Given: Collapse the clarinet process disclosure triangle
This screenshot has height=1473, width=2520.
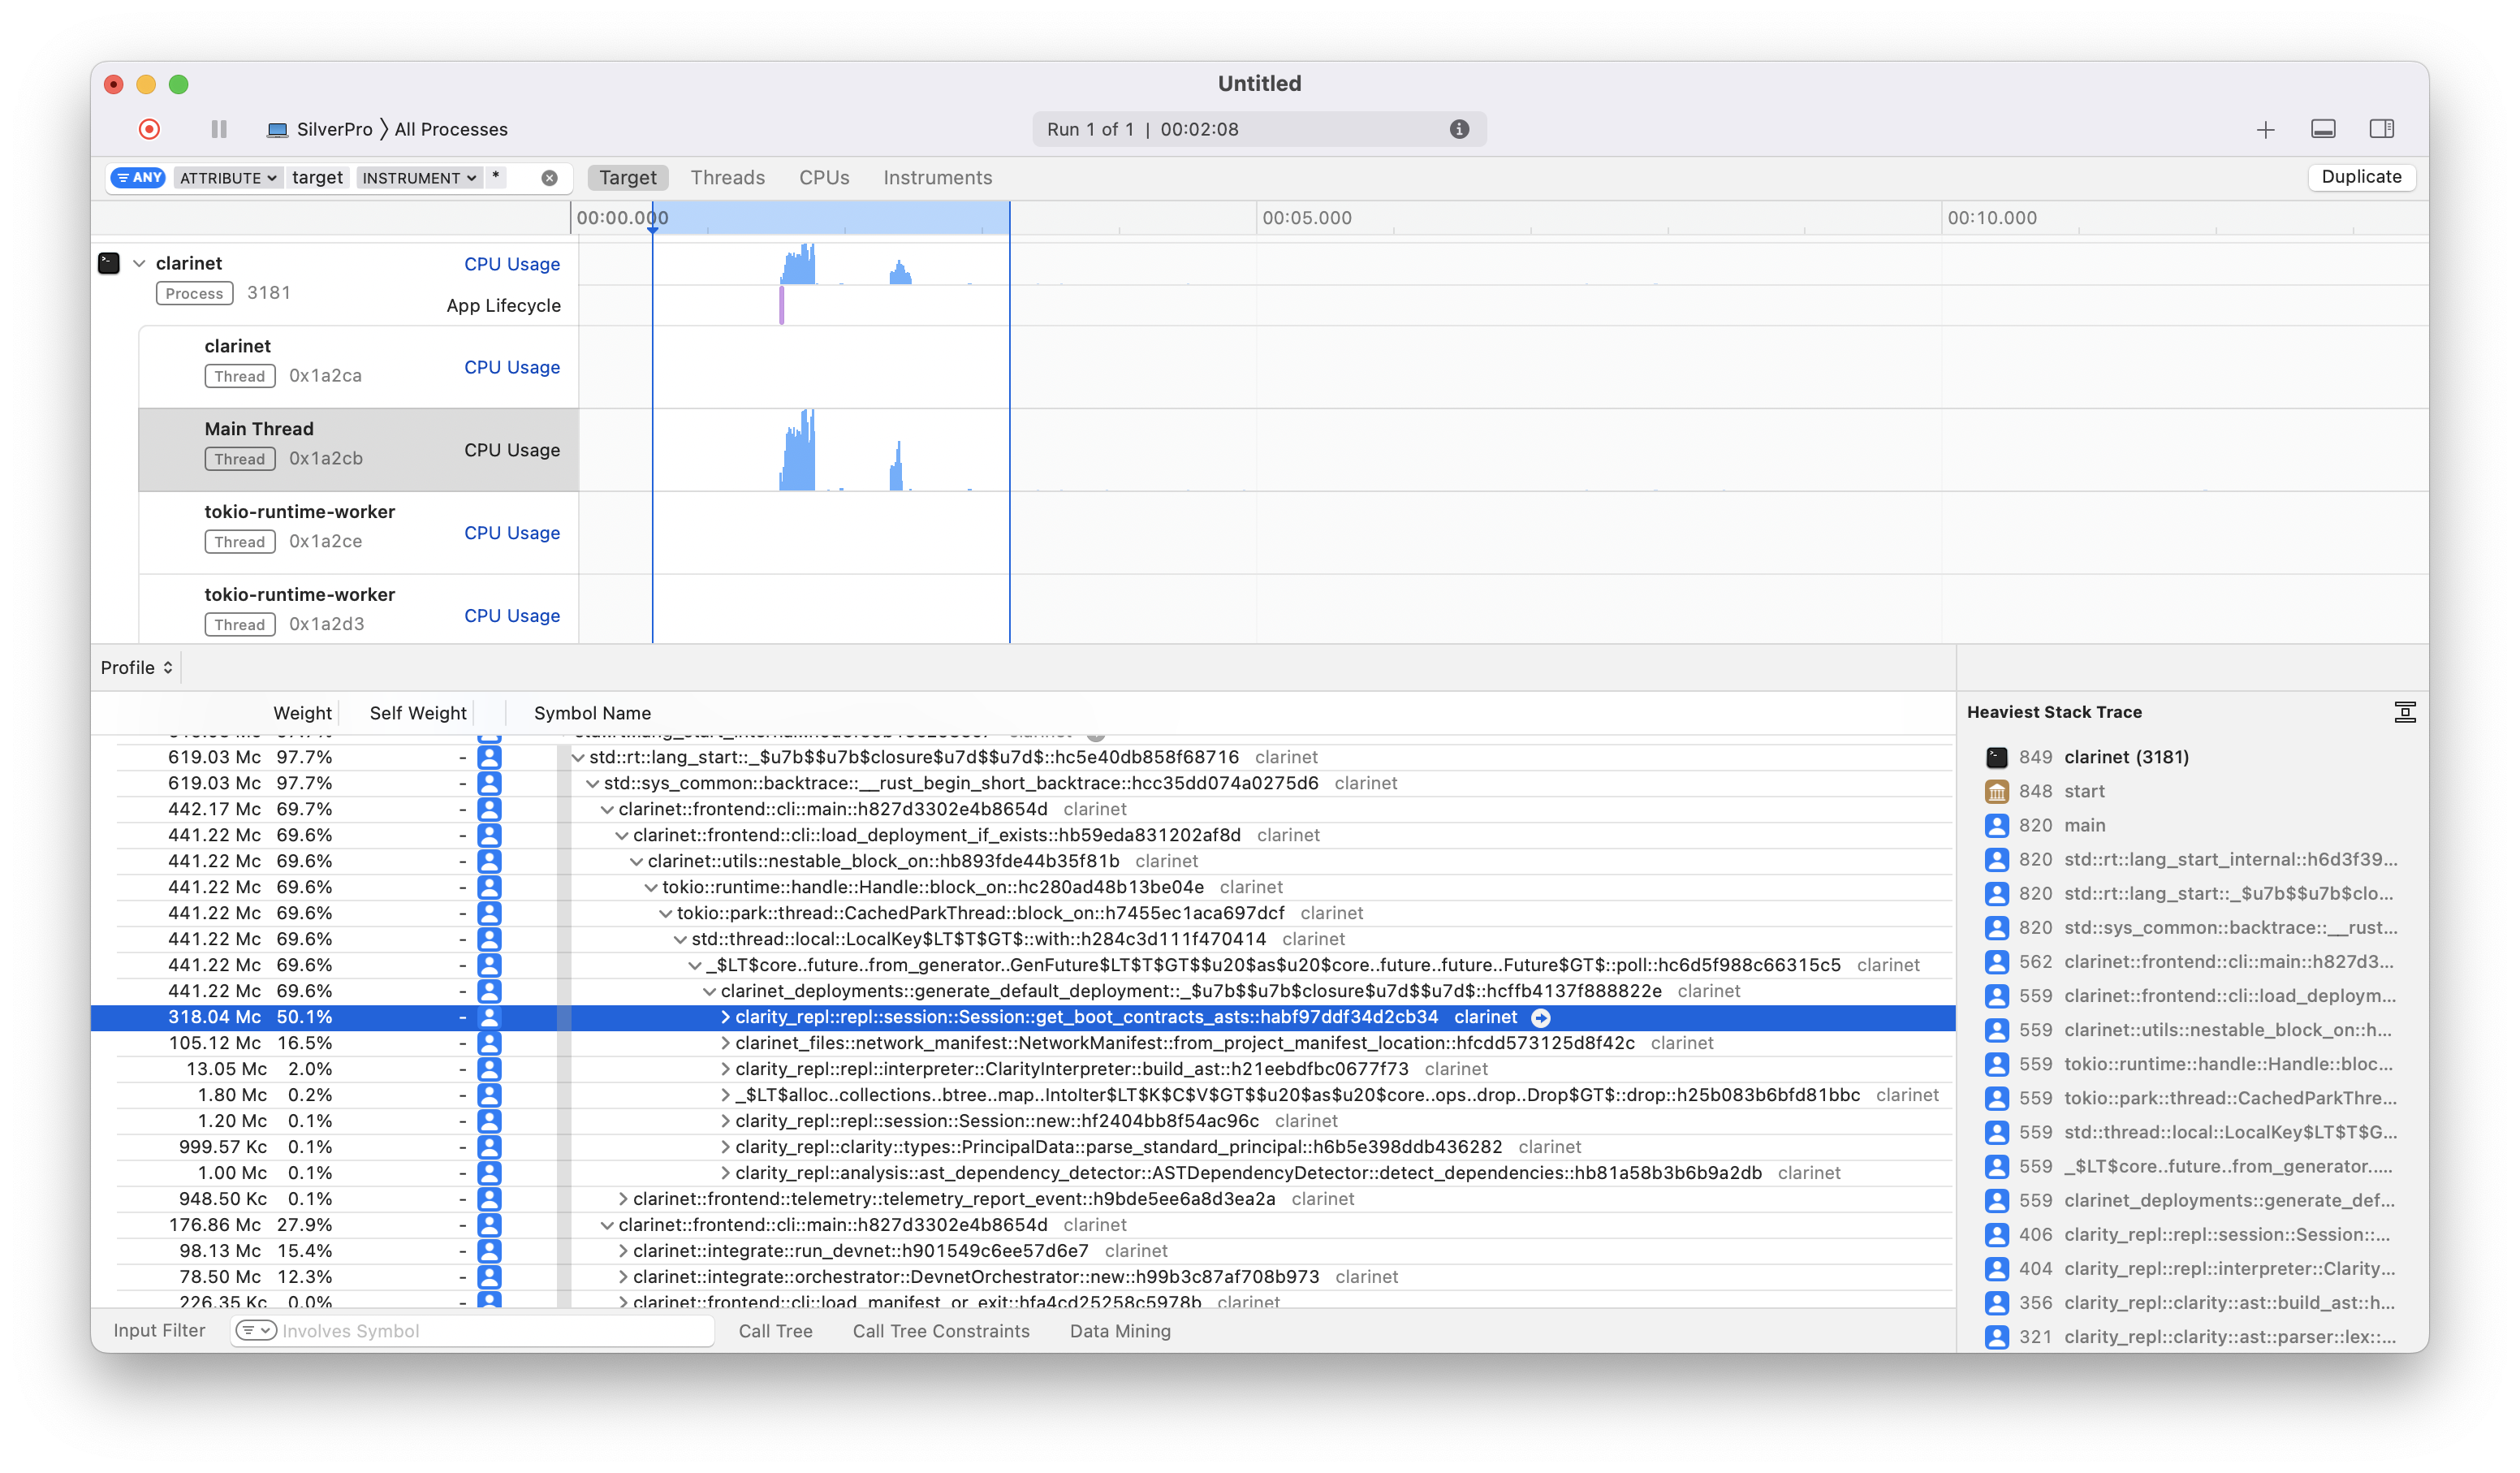Looking at the screenshot, I should pos(139,263).
